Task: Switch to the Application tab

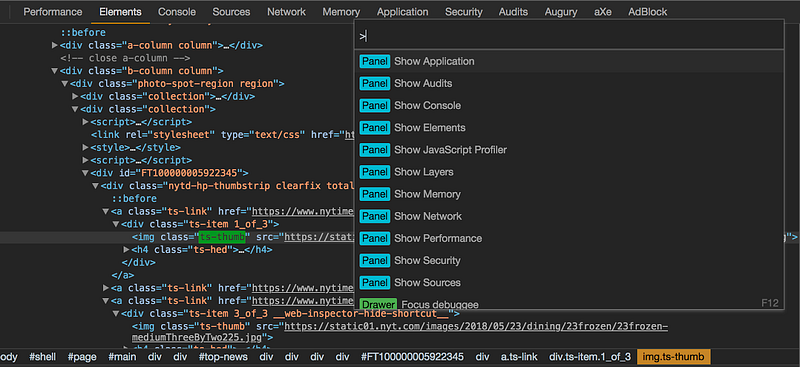Action: click(403, 12)
